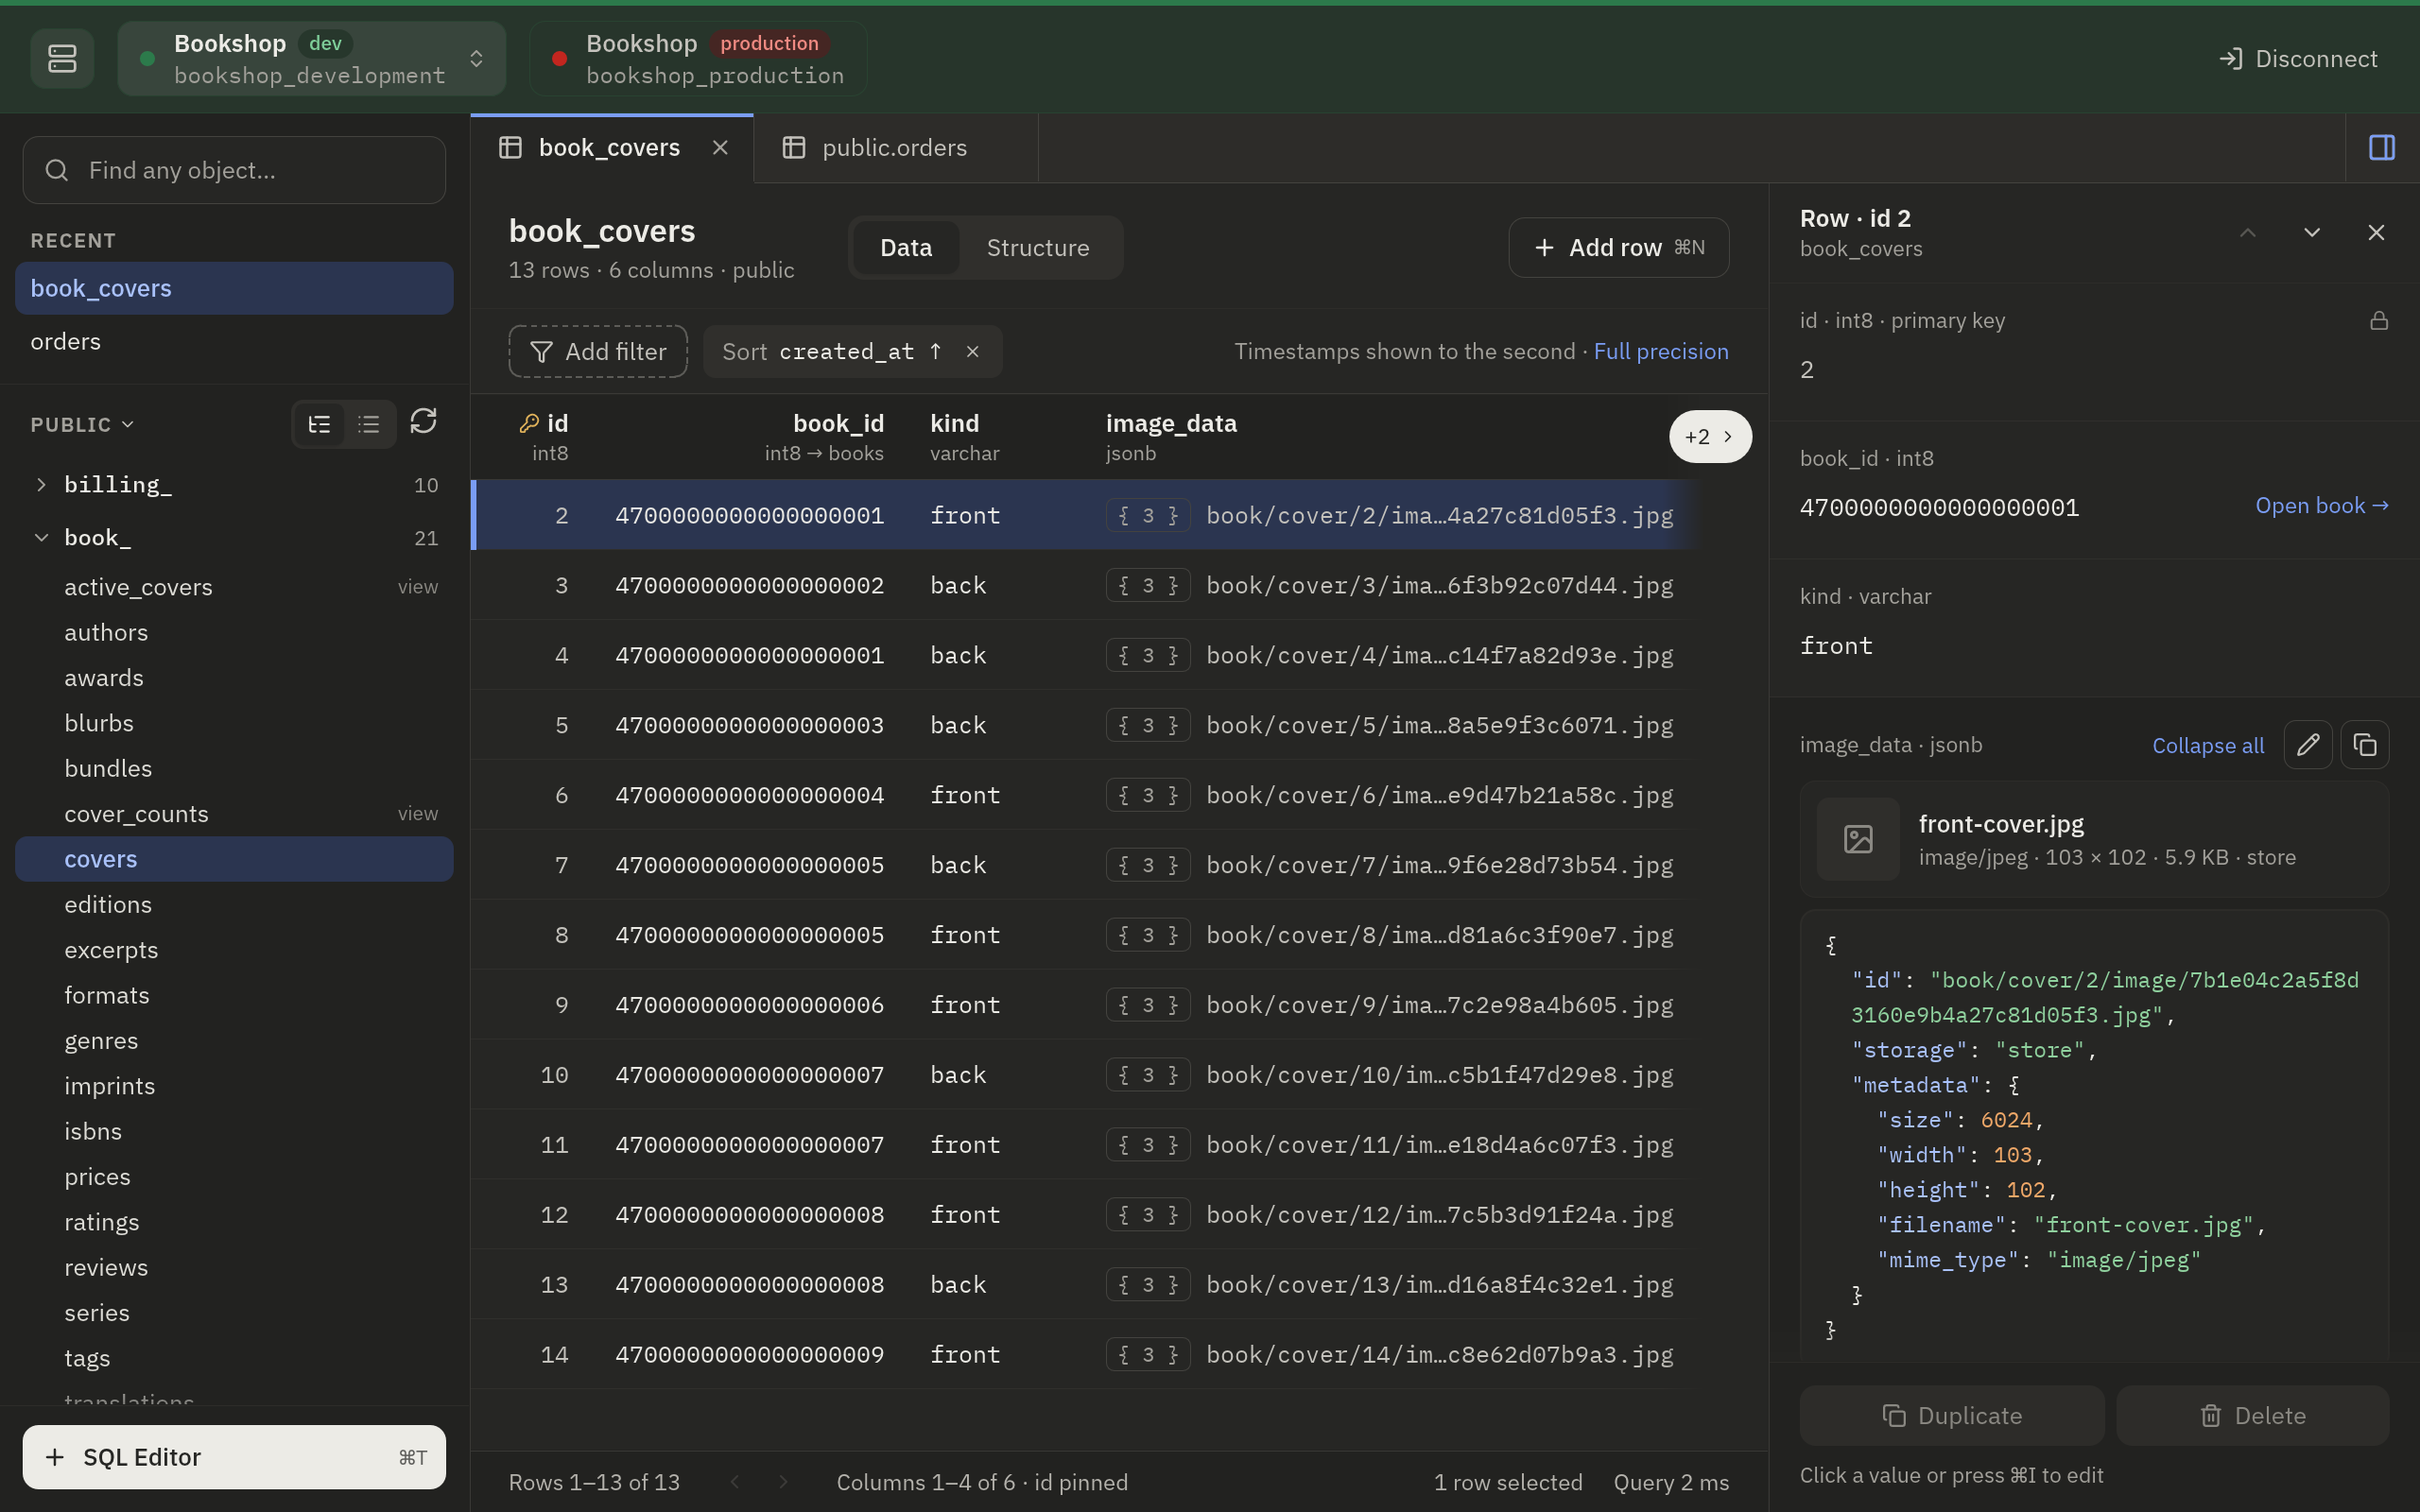Screen dimensions: 2420x1512
Task: Edit the image_data JSON value
Action: [2308, 745]
